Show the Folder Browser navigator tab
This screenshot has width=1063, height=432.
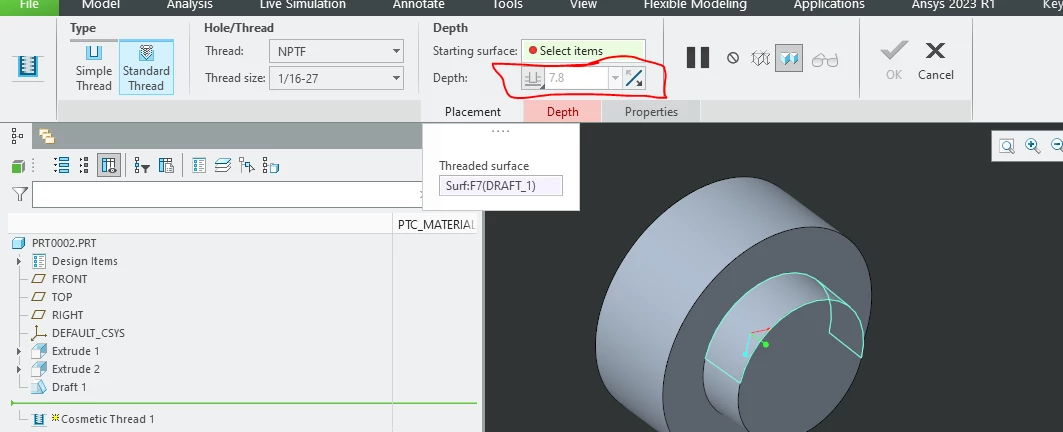[x=46, y=136]
